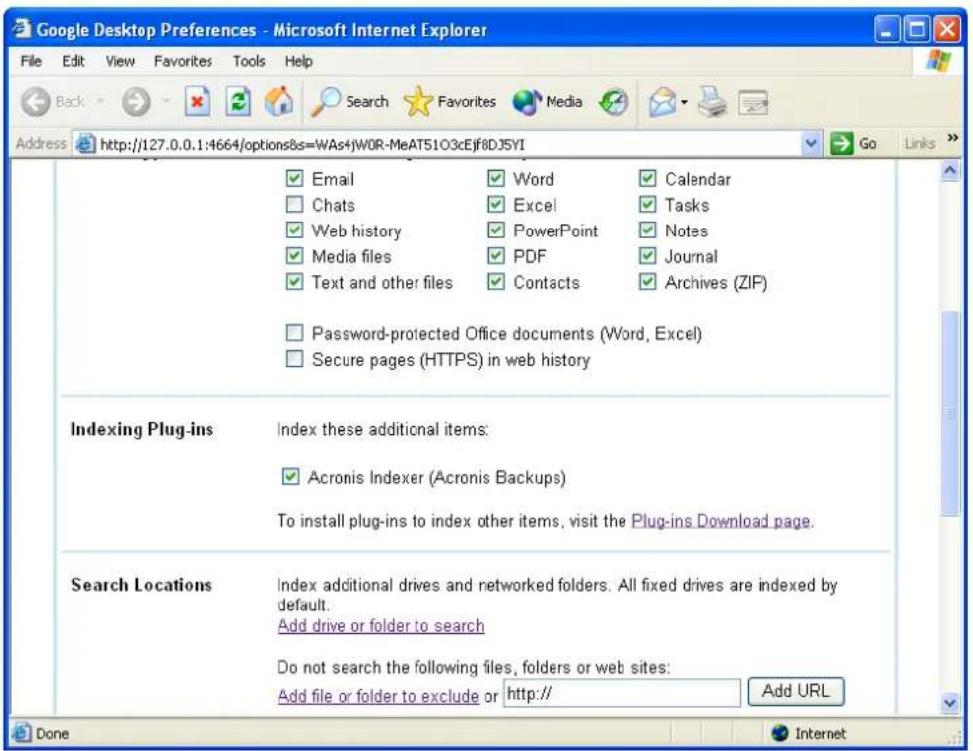Open the Mail envelope icon

point(662,102)
